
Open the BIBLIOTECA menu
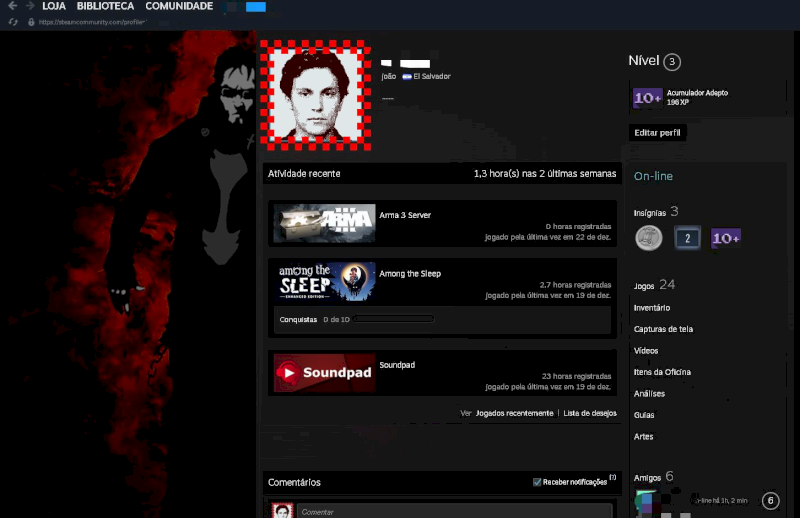coord(105,6)
